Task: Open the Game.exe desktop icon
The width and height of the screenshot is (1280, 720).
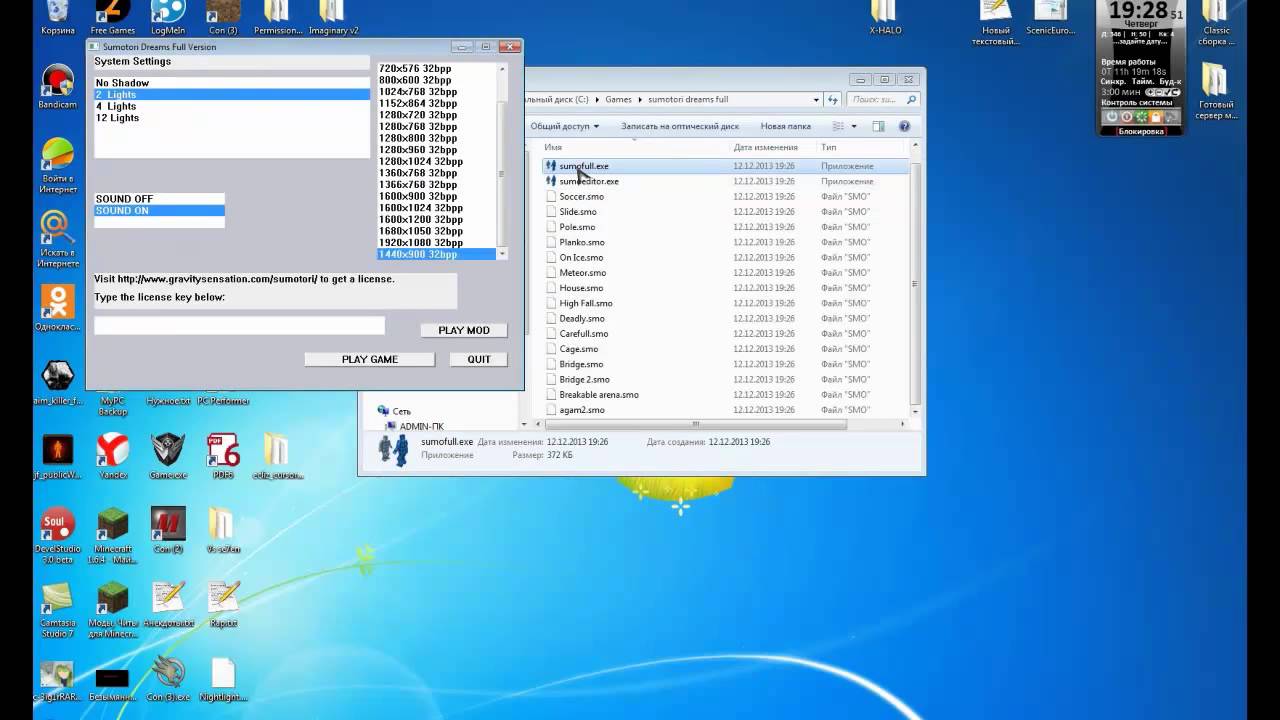Action: point(168,455)
